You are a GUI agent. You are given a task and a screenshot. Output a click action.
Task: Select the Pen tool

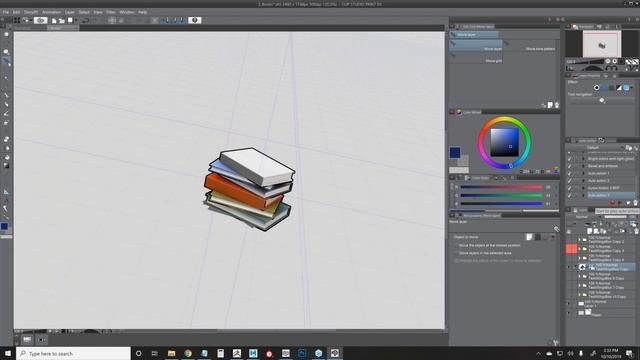pos(6,96)
